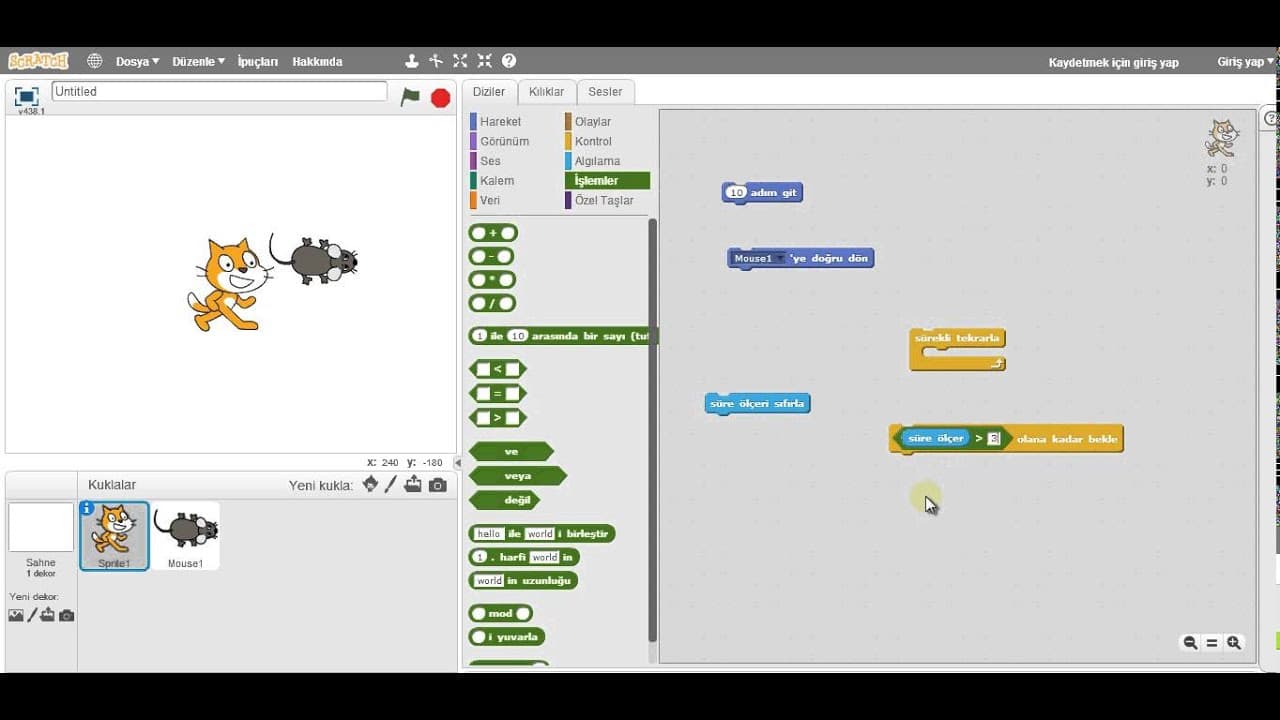The height and width of the screenshot is (720, 1280).
Task: Open the language globe menu
Action: click(95, 61)
